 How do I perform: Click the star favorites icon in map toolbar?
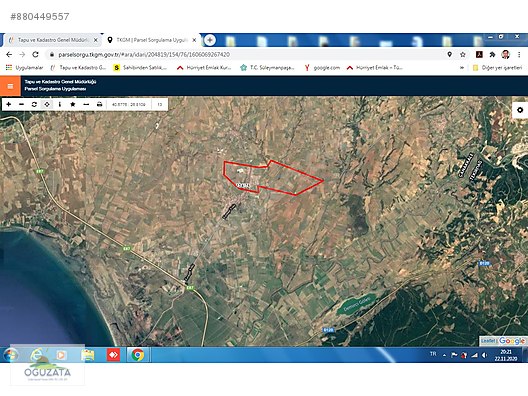(x=73, y=104)
